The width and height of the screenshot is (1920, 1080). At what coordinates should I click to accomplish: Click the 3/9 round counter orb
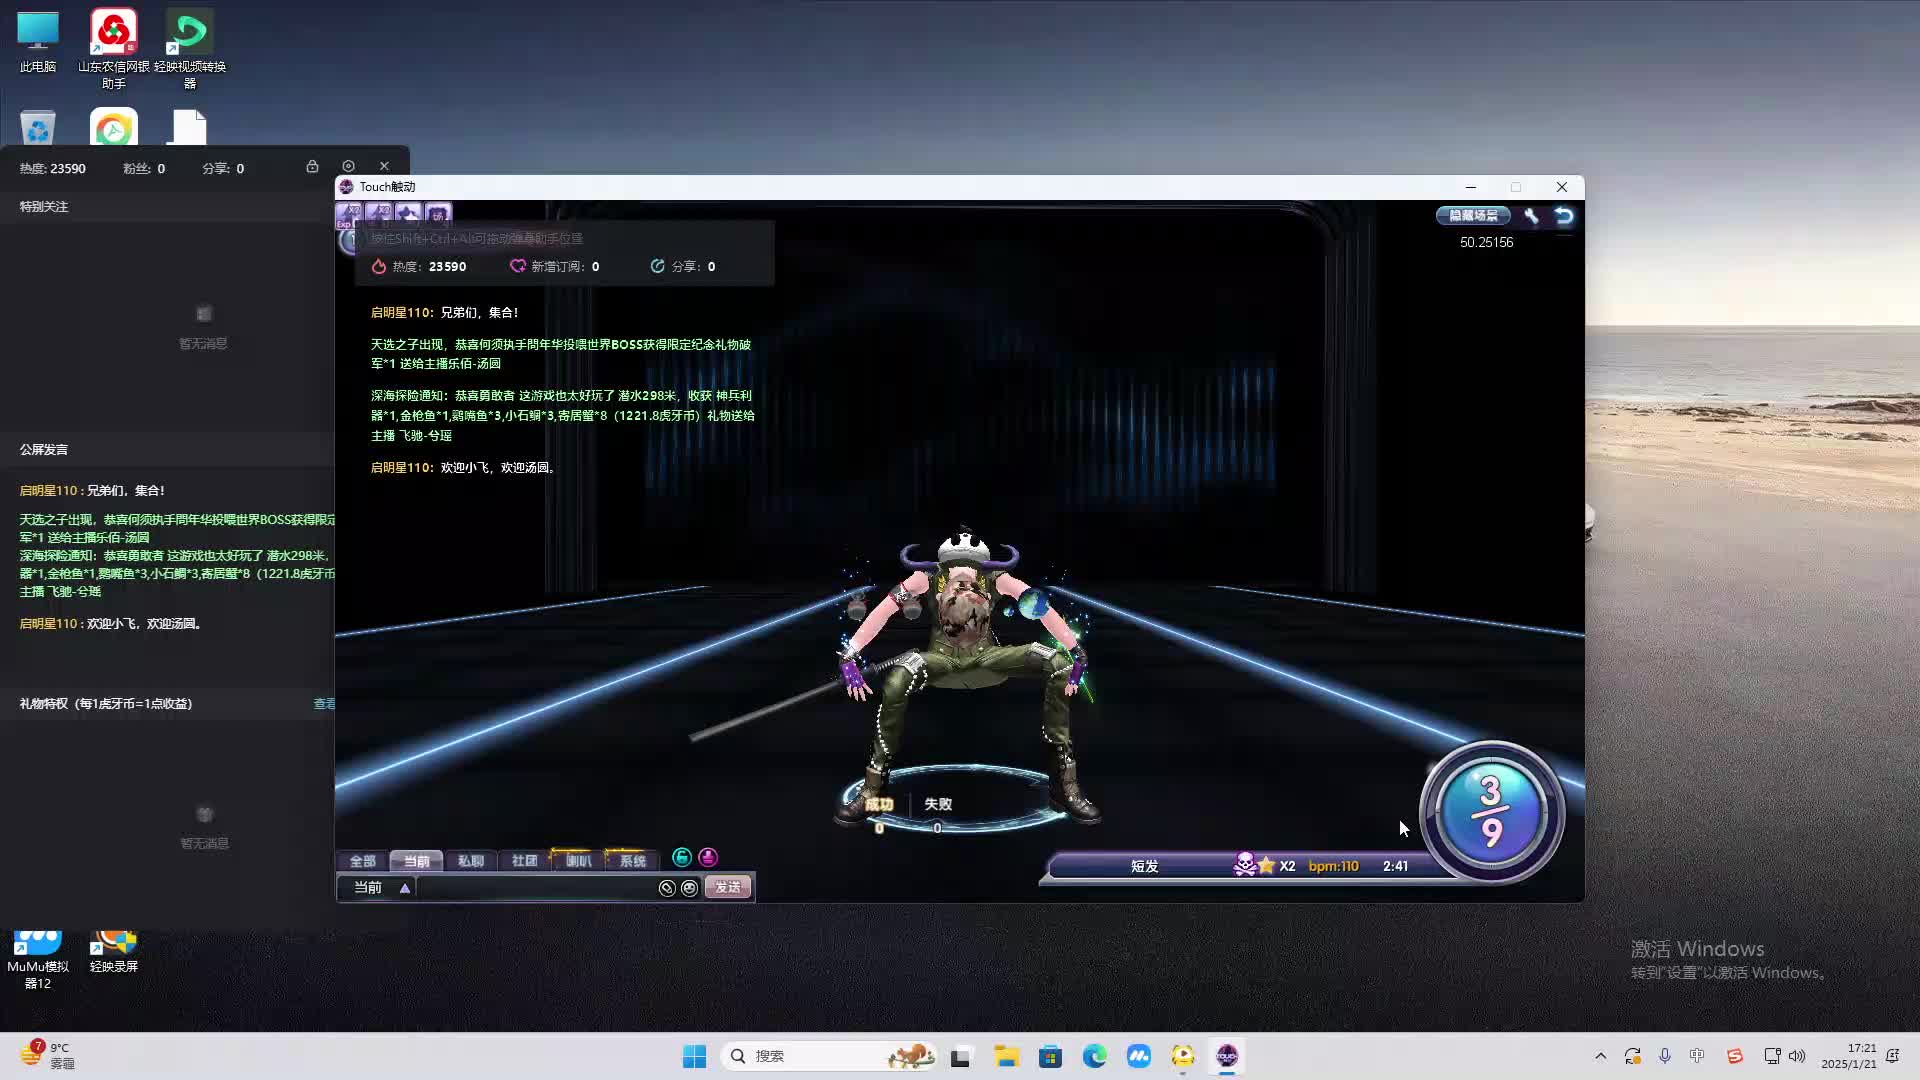(x=1491, y=811)
